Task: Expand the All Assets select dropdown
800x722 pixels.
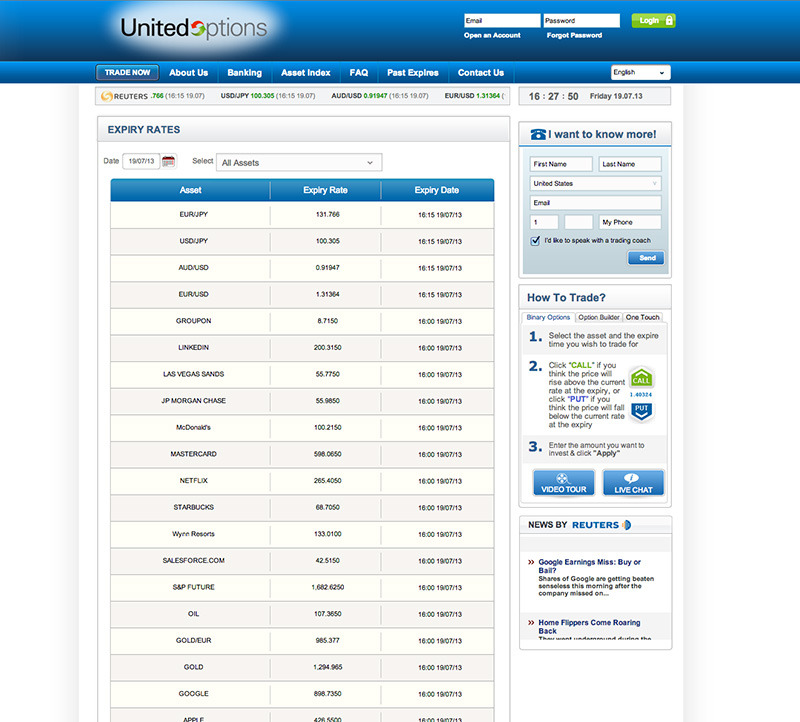Action: (299, 163)
